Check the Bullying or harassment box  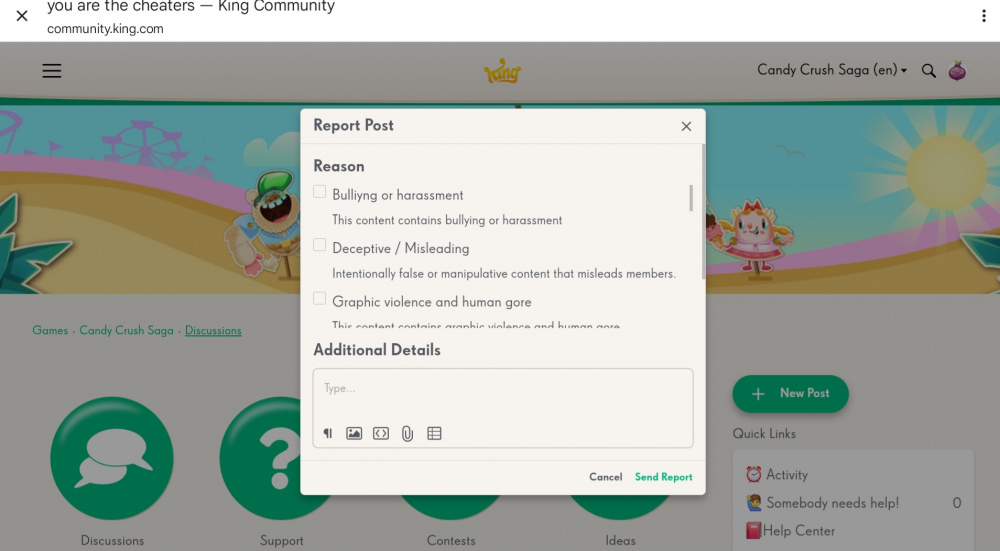coord(320,192)
